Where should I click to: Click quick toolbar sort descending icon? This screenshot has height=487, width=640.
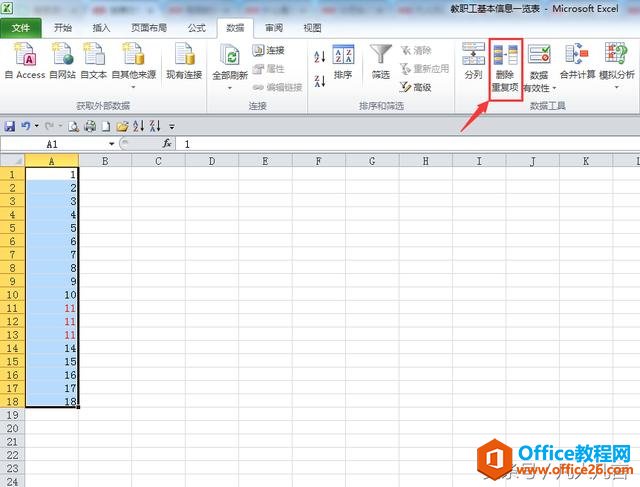[x=155, y=126]
